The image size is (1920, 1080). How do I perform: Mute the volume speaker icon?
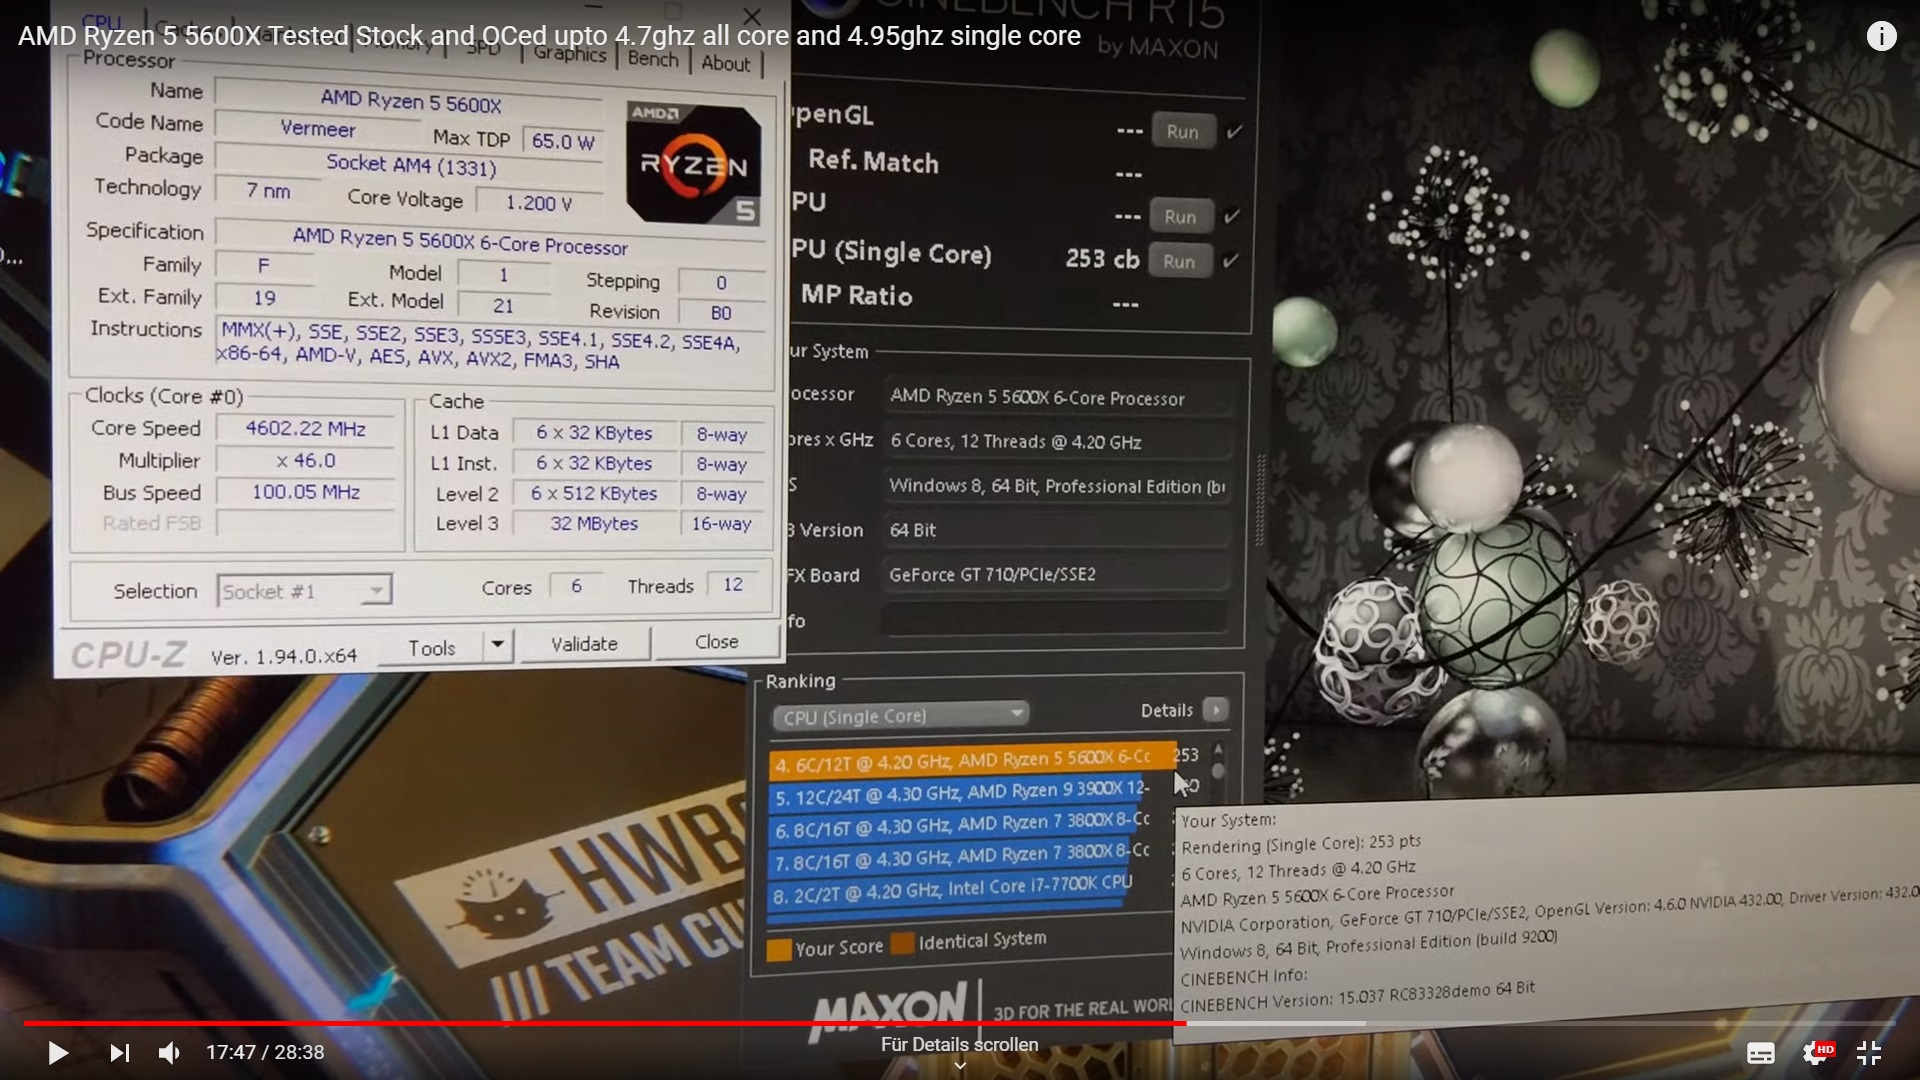168,1052
